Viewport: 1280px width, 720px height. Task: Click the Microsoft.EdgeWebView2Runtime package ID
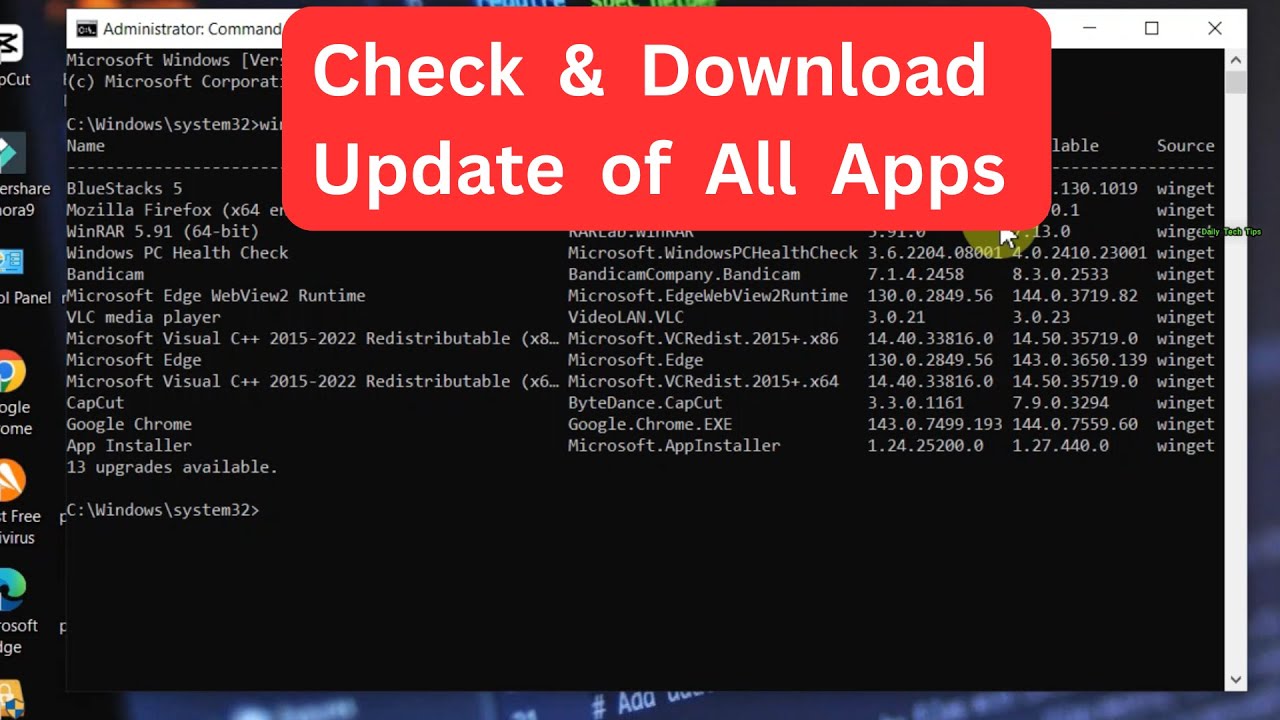[708, 296]
